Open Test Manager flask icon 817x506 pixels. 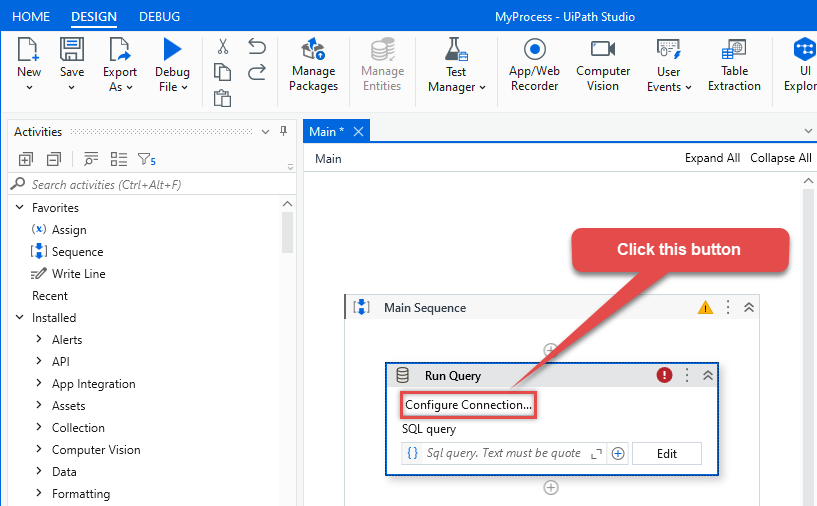(456, 50)
